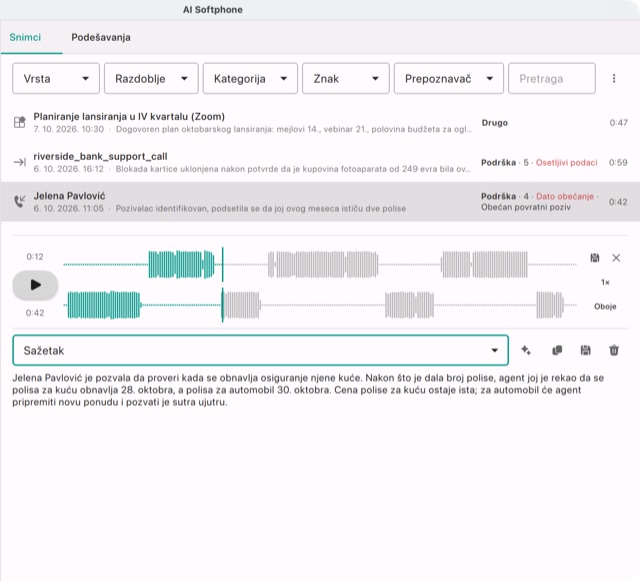Click the 0:47 duration of the Zoom recording
The image size is (640, 581).
click(618, 122)
